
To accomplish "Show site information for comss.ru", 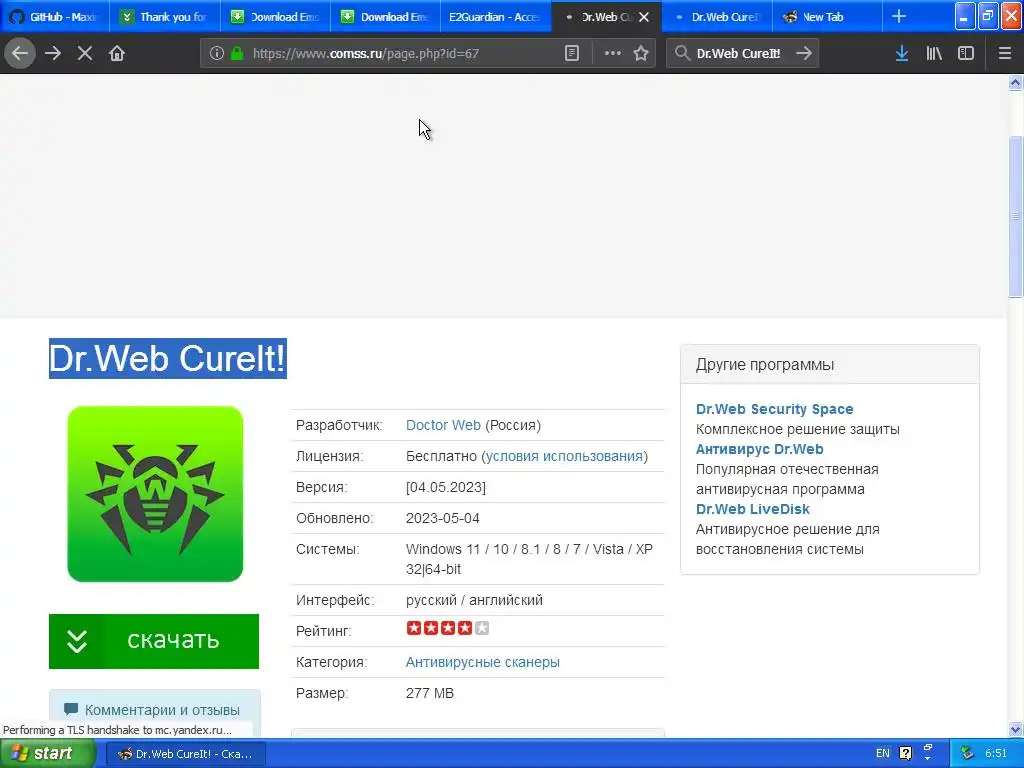I will pyautogui.click(x=217, y=54).
